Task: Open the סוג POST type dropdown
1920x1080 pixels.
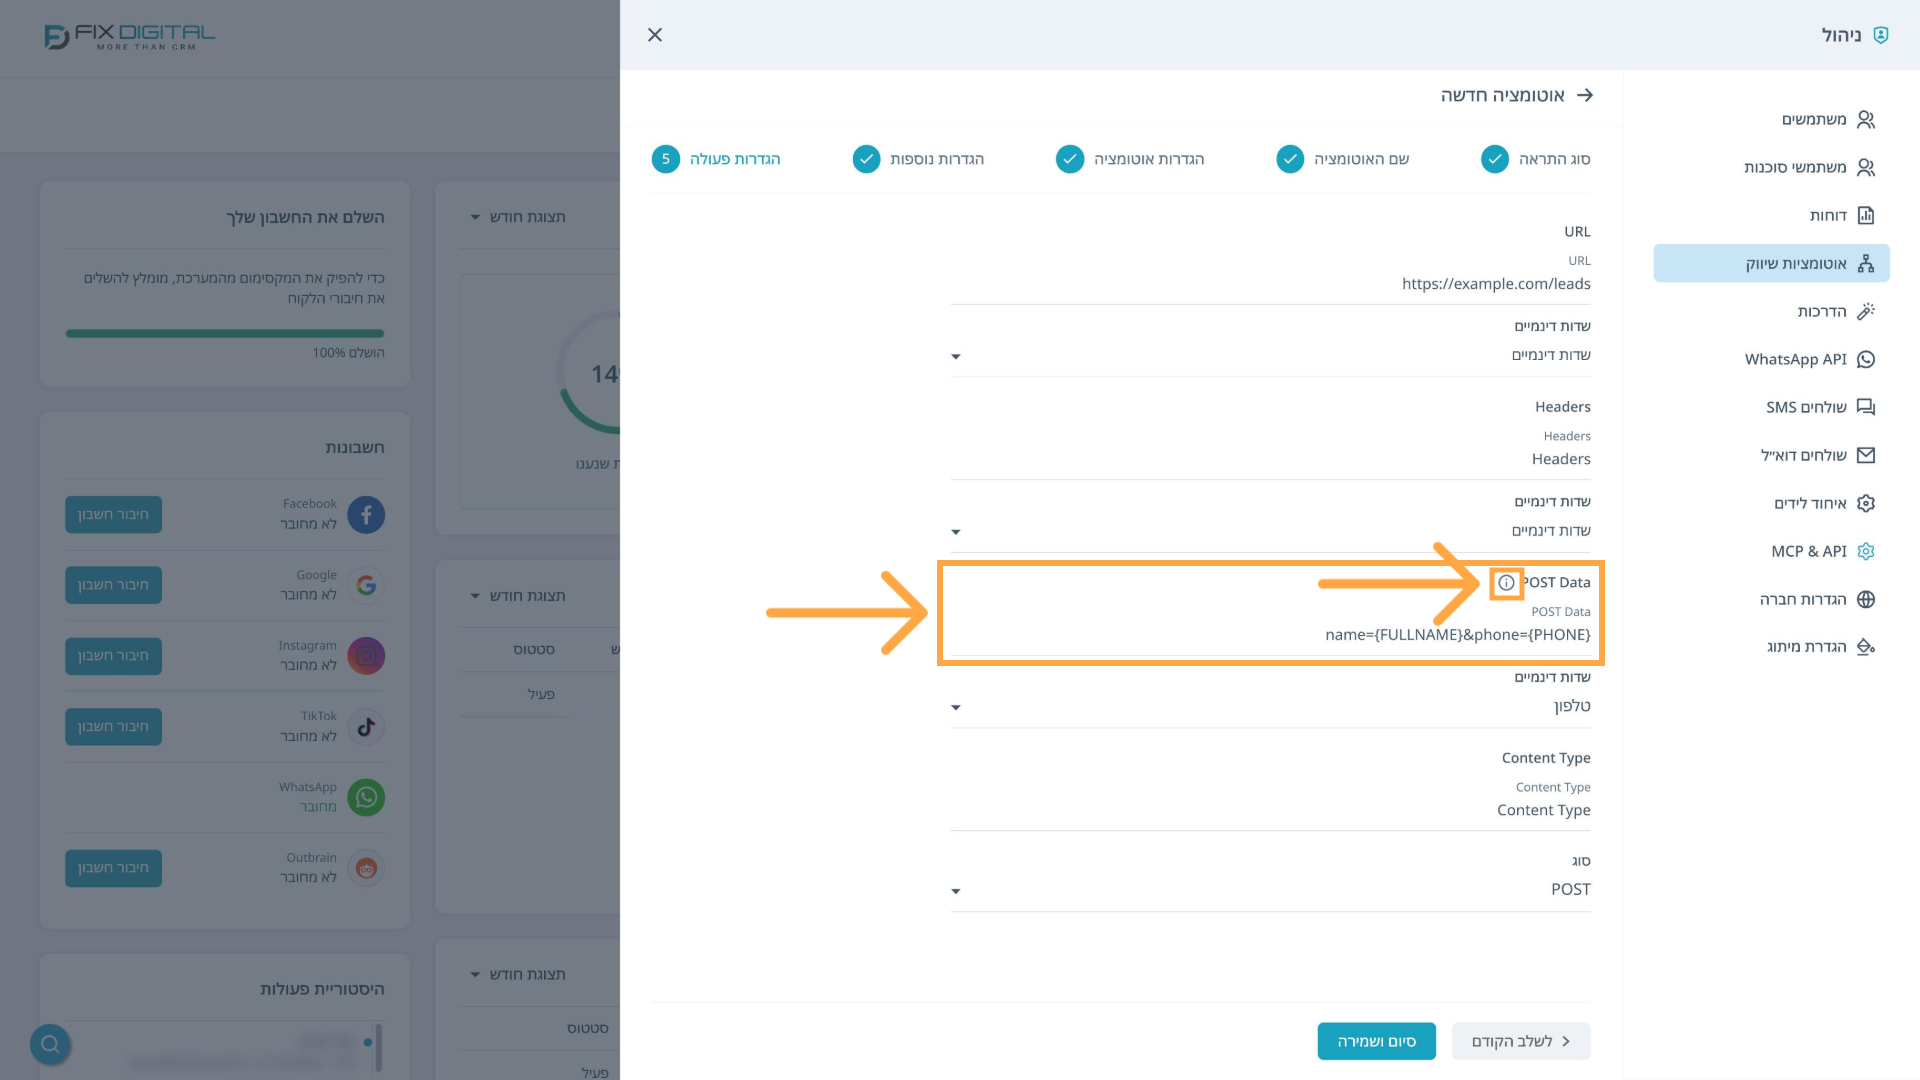Action: pyautogui.click(x=1271, y=890)
